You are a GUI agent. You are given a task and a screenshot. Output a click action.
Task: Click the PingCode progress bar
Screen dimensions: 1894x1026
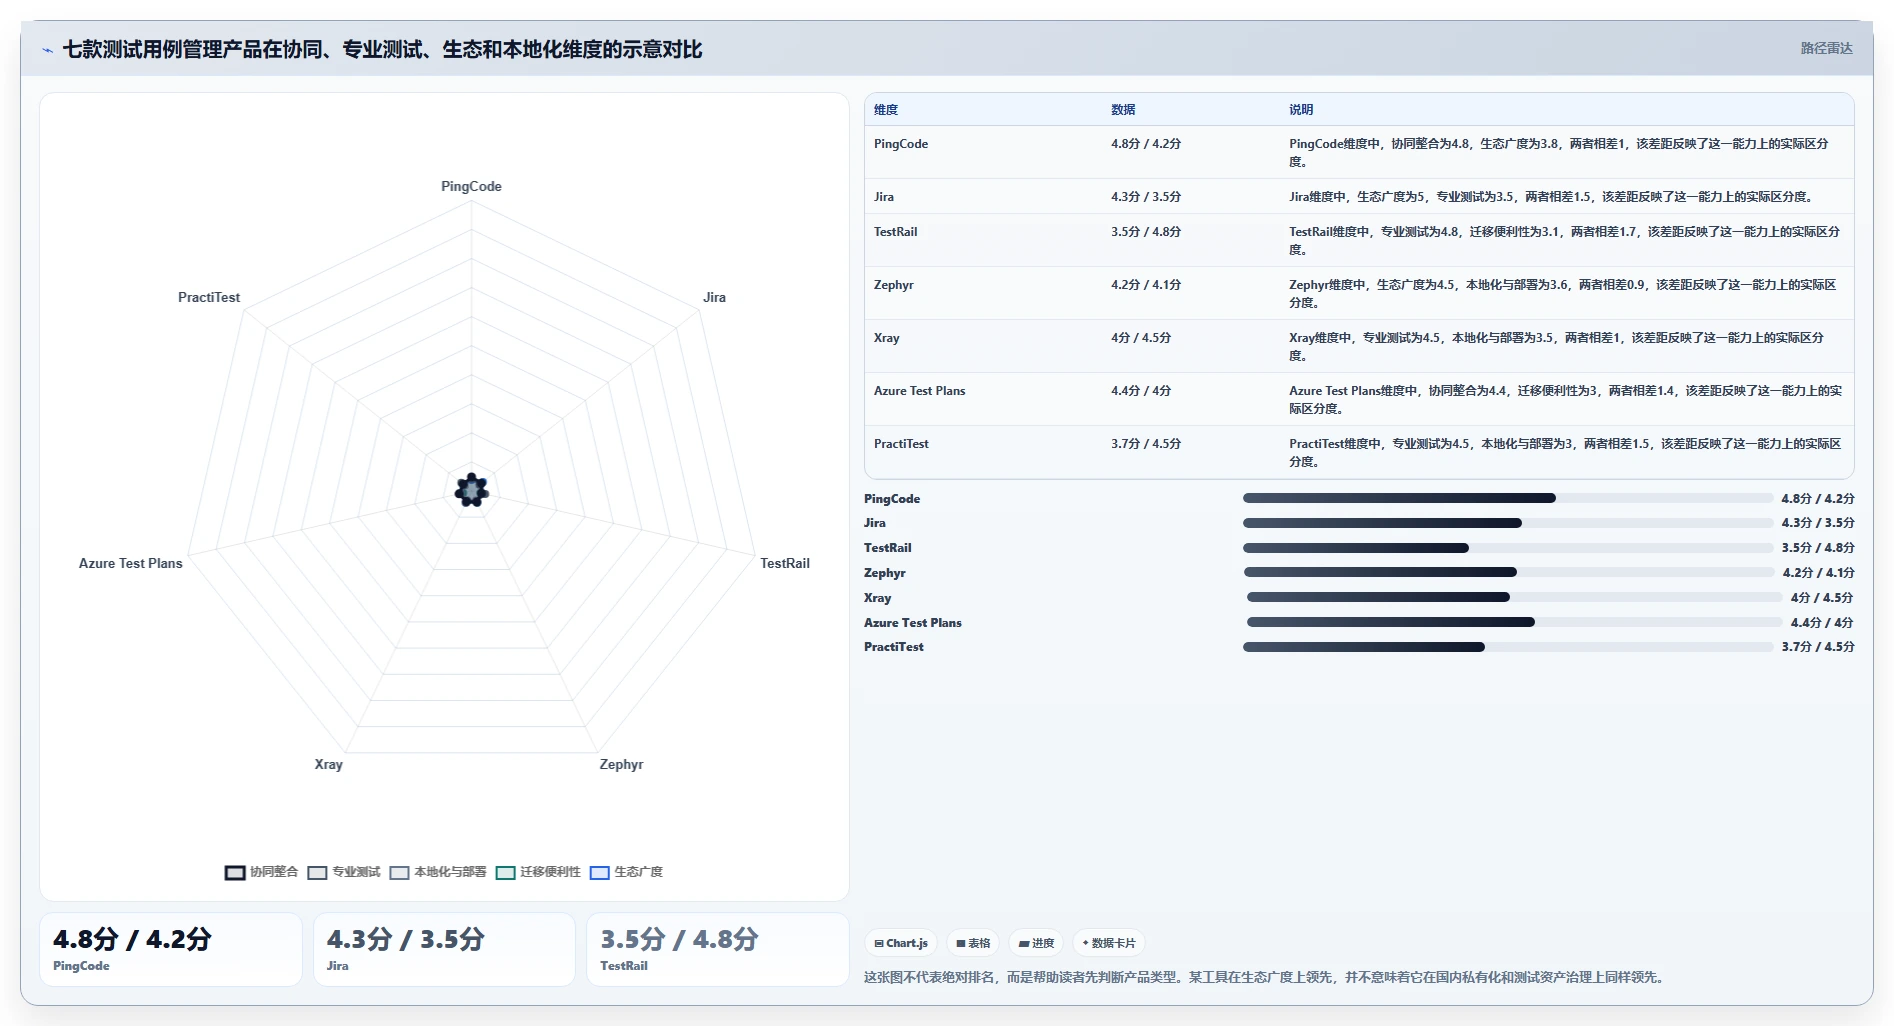[x=1508, y=498]
